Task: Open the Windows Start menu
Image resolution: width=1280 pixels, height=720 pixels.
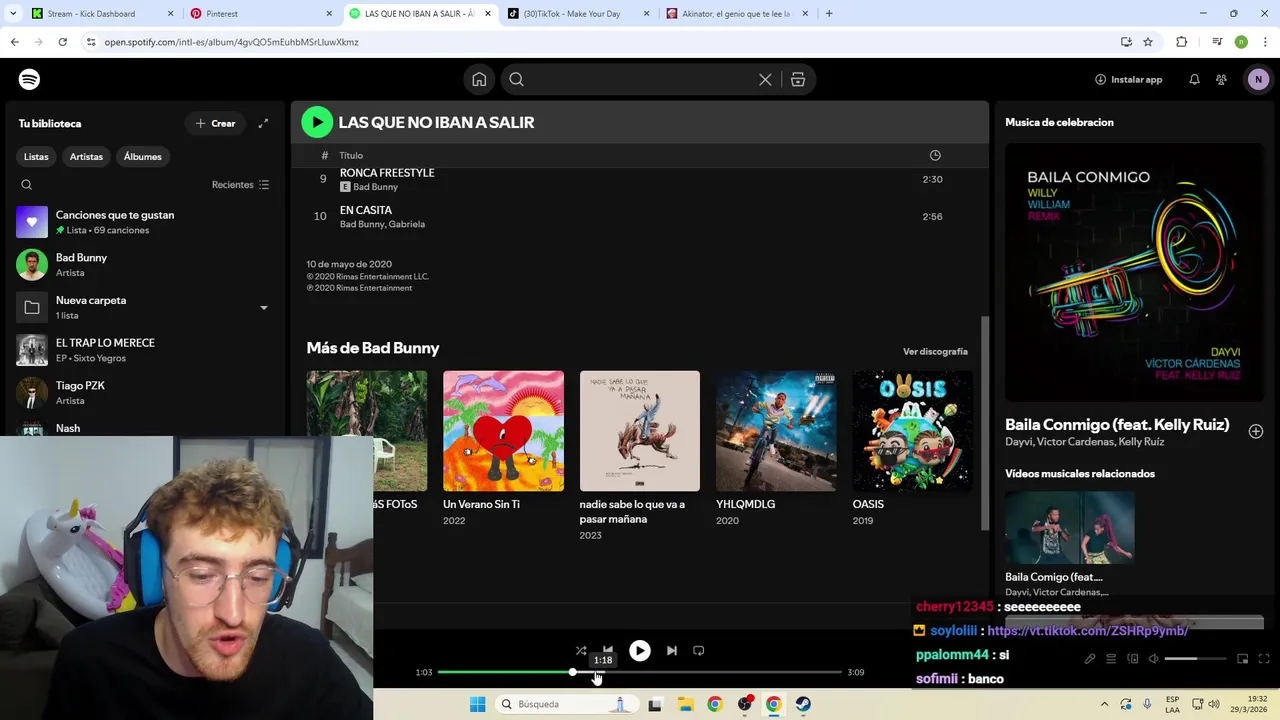Action: point(477,704)
